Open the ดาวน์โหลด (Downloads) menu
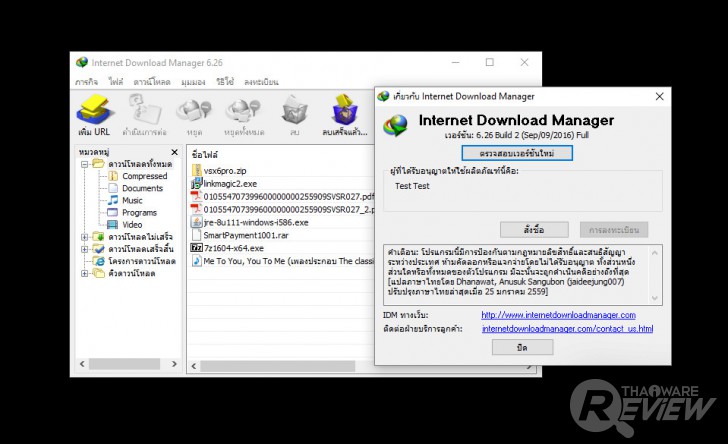This screenshot has height=444, width=728. tap(152, 82)
